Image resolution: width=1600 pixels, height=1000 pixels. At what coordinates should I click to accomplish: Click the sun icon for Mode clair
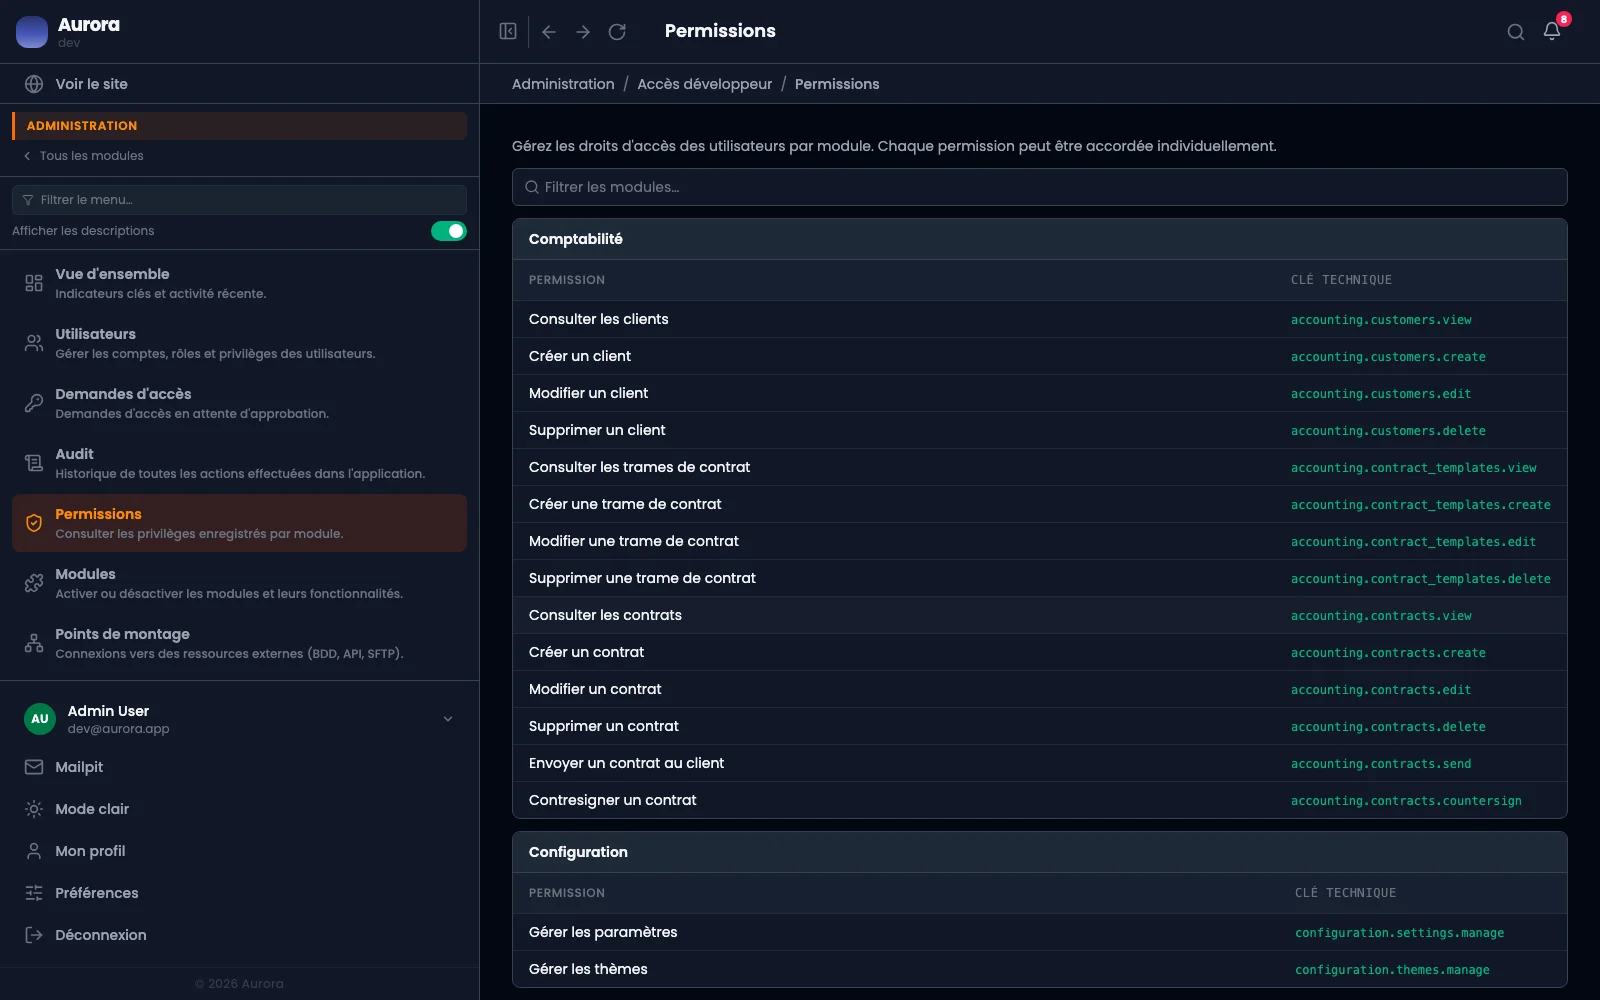pos(34,809)
